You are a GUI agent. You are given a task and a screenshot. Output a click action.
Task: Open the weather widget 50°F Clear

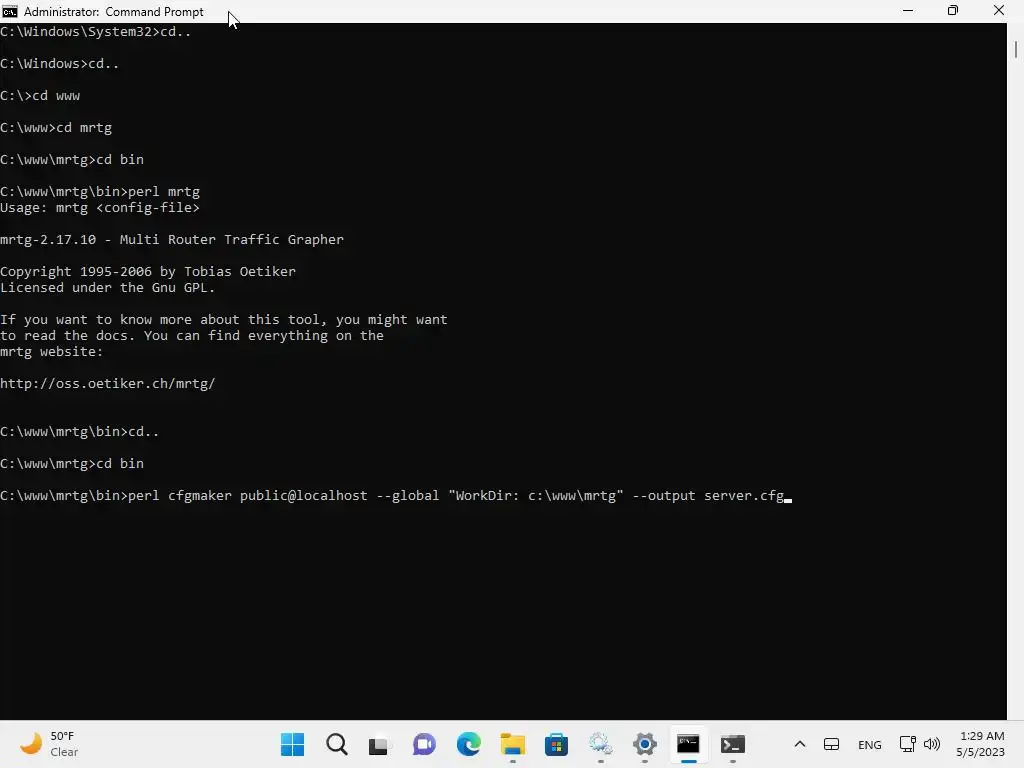pos(50,744)
